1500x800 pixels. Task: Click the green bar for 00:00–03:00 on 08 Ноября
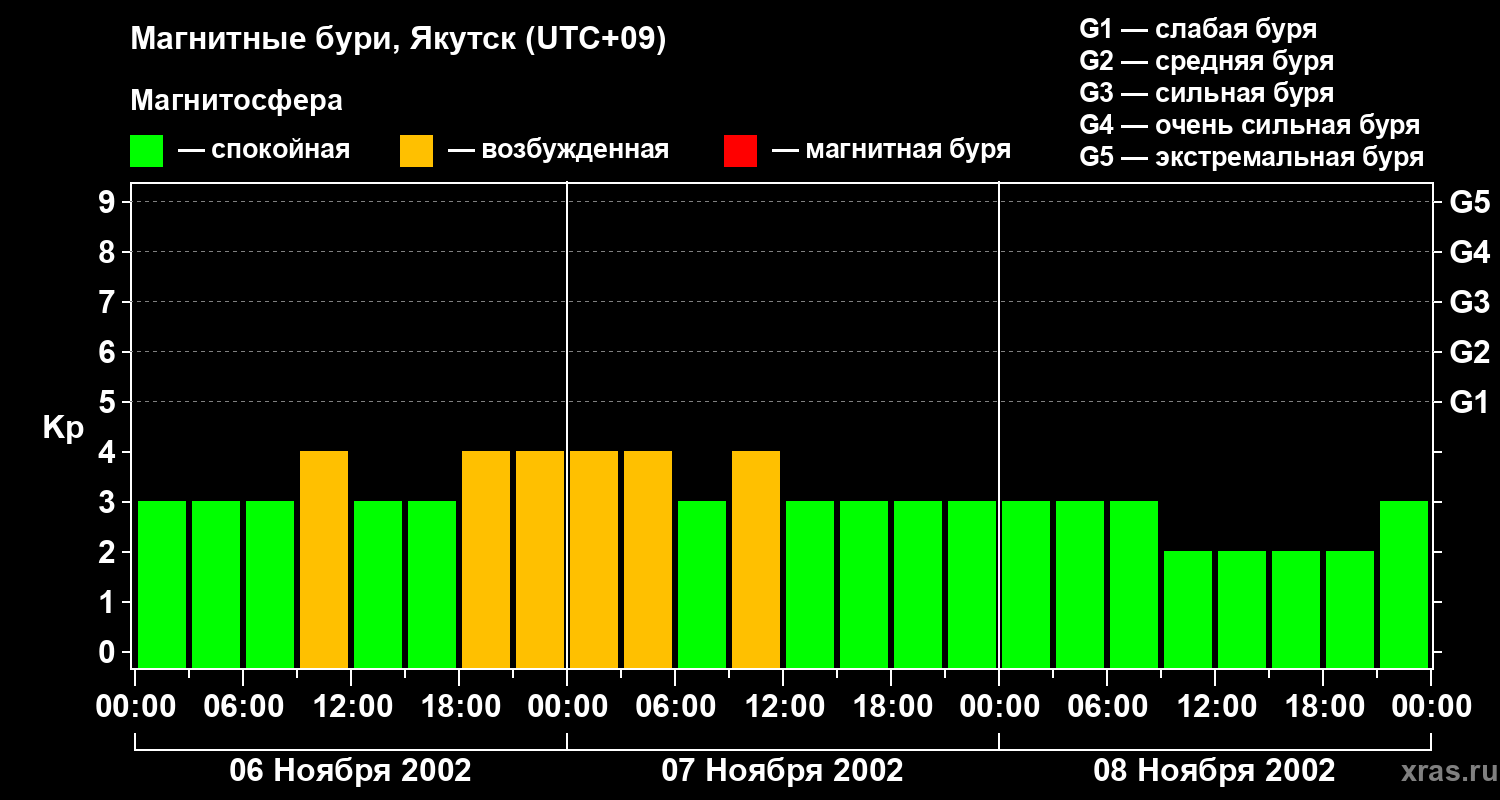(1026, 585)
